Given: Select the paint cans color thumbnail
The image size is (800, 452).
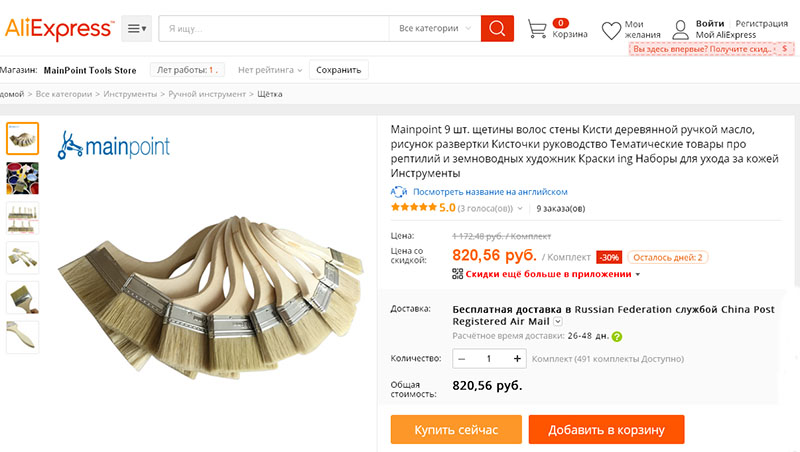Looking at the screenshot, I should click(23, 178).
